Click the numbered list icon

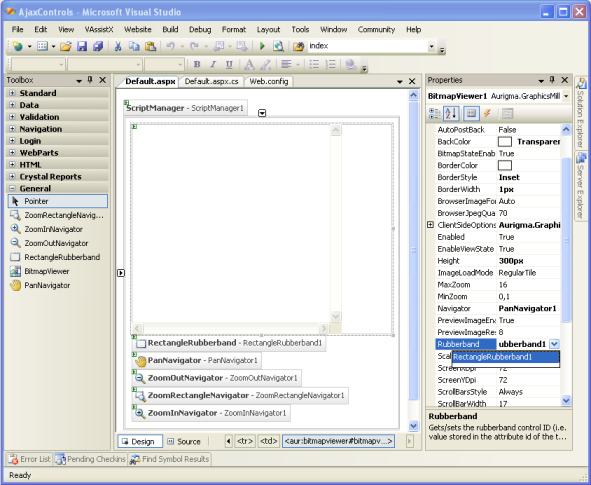click(x=331, y=64)
